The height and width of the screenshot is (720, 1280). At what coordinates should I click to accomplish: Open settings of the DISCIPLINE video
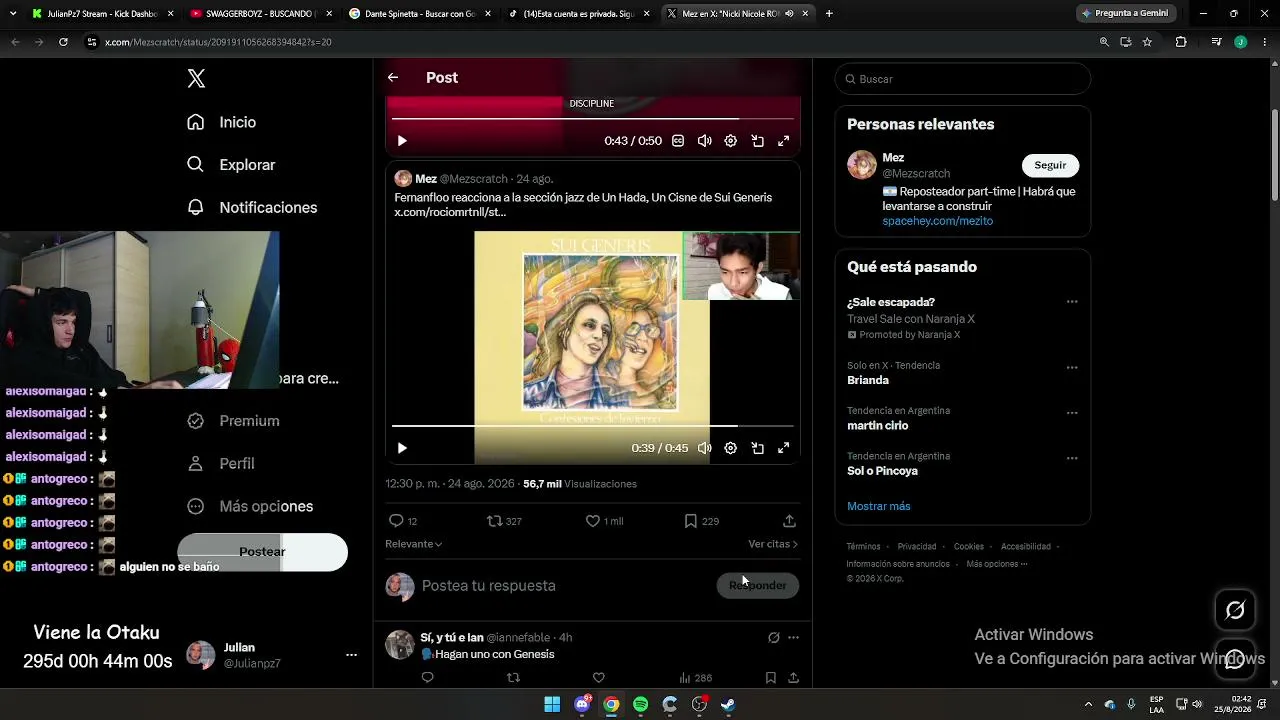[x=731, y=141]
